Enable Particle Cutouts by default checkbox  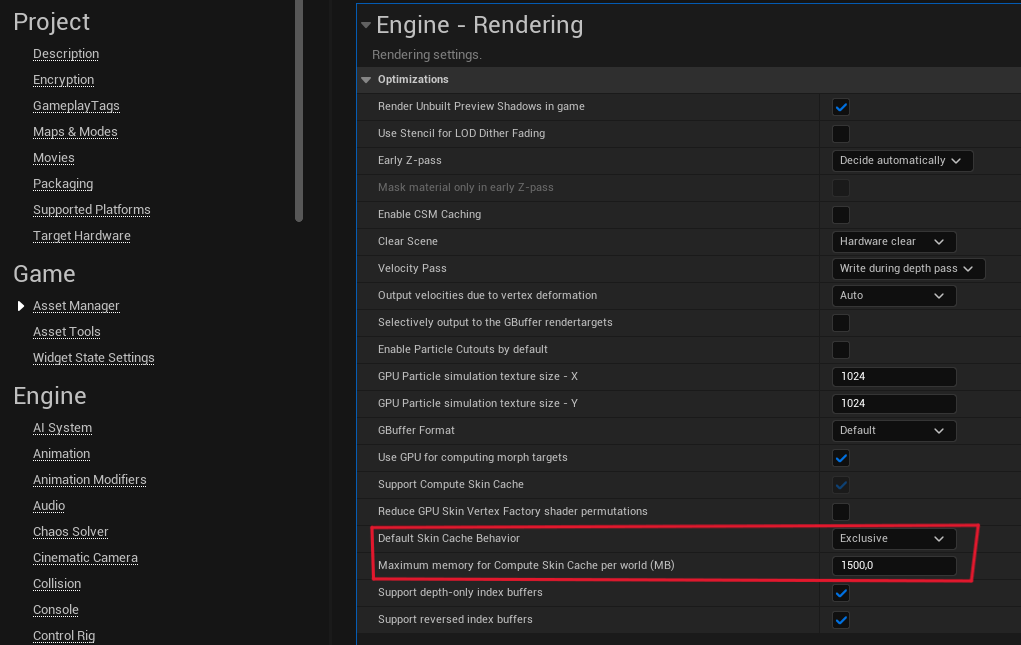point(841,350)
